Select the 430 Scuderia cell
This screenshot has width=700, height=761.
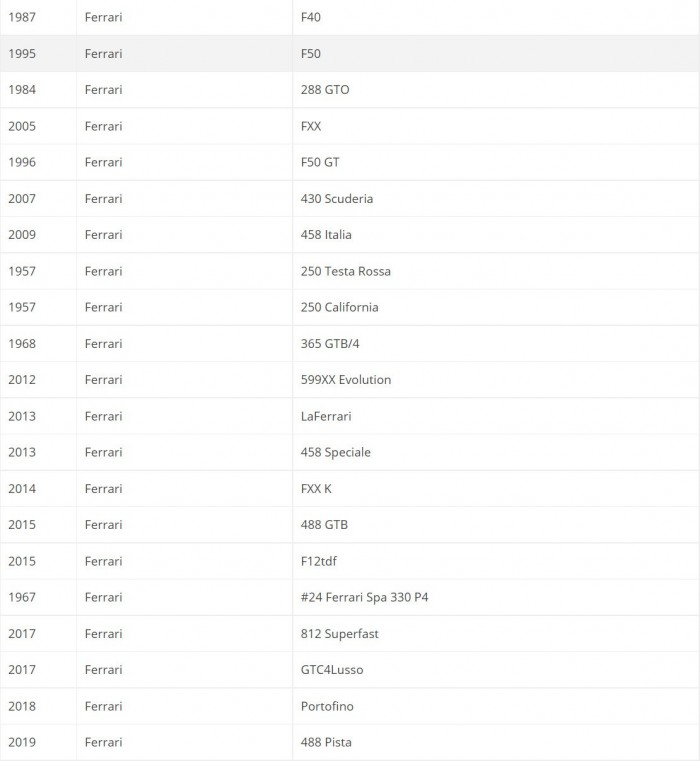pos(337,198)
